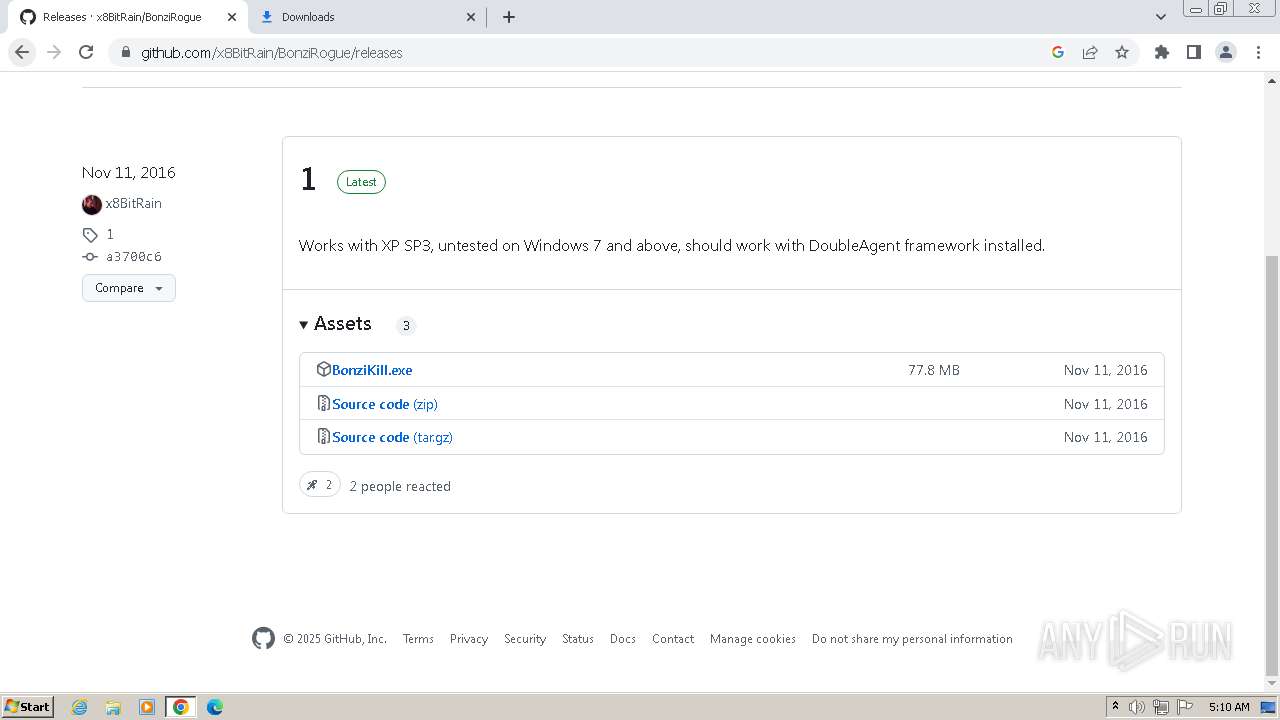Collapse the Assets section

tap(336, 324)
